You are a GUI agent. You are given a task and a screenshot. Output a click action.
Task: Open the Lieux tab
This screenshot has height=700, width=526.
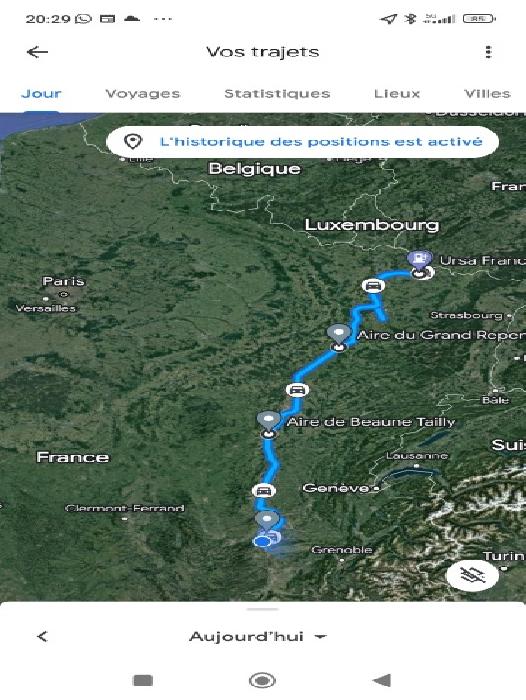397,94
